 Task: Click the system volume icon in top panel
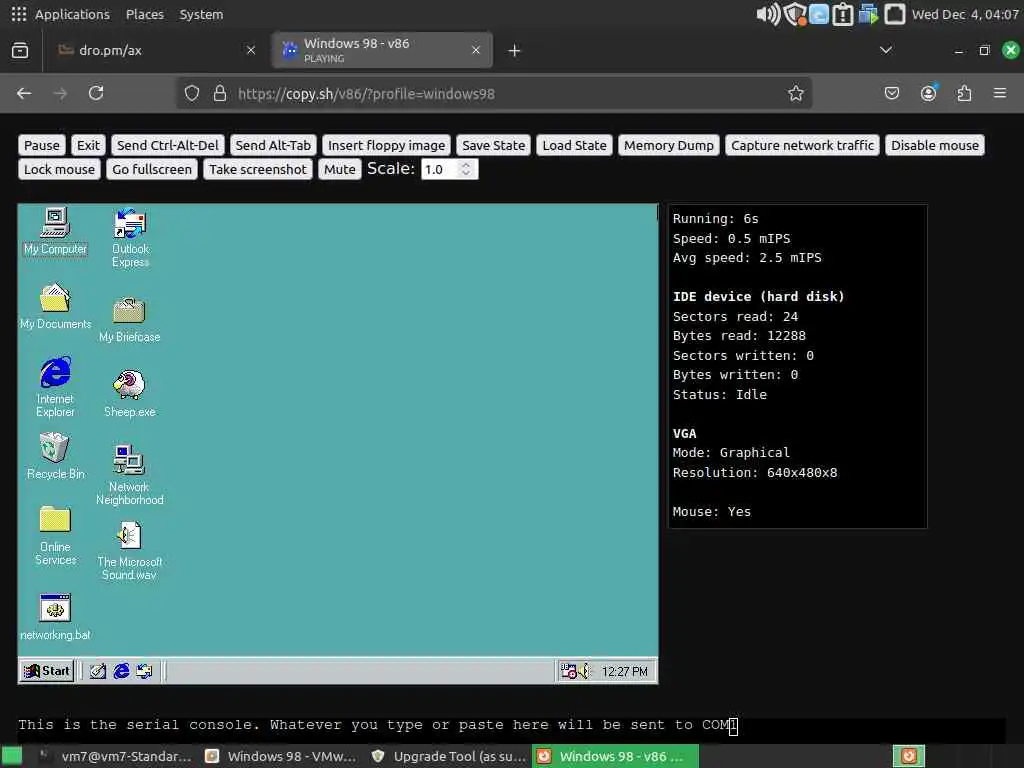[768, 14]
